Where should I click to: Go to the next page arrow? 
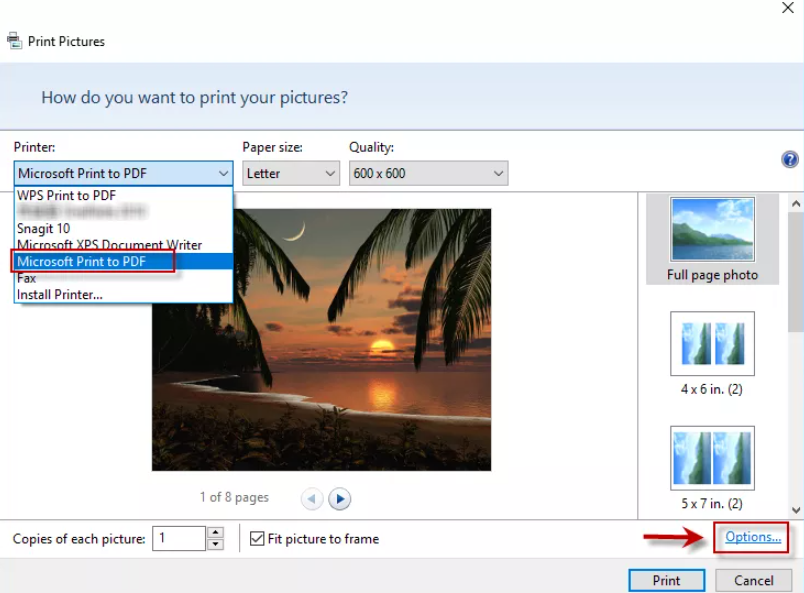(x=339, y=498)
